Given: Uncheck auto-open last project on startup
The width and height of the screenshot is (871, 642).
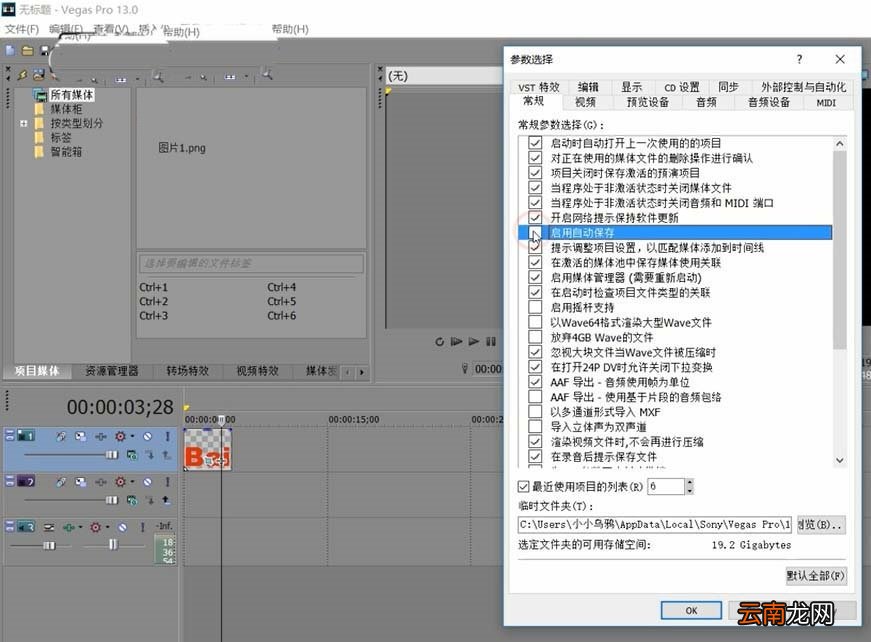Looking at the screenshot, I should coord(535,143).
